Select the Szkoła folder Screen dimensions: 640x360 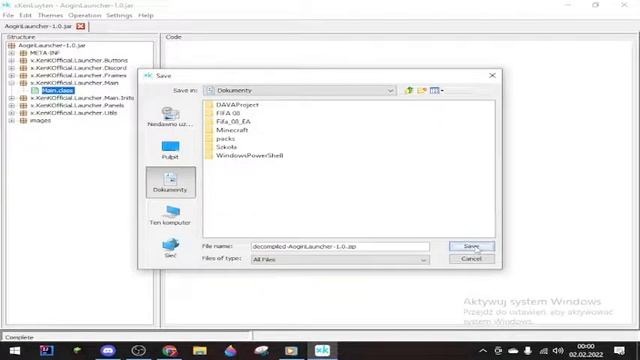221,147
